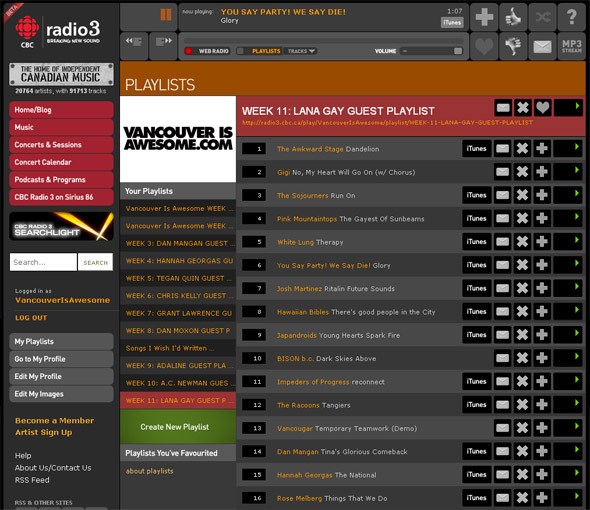The image size is (590, 510).
Task: Click the CBC Radio 3 logo
Action: pyautogui.click(x=58, y=32)
